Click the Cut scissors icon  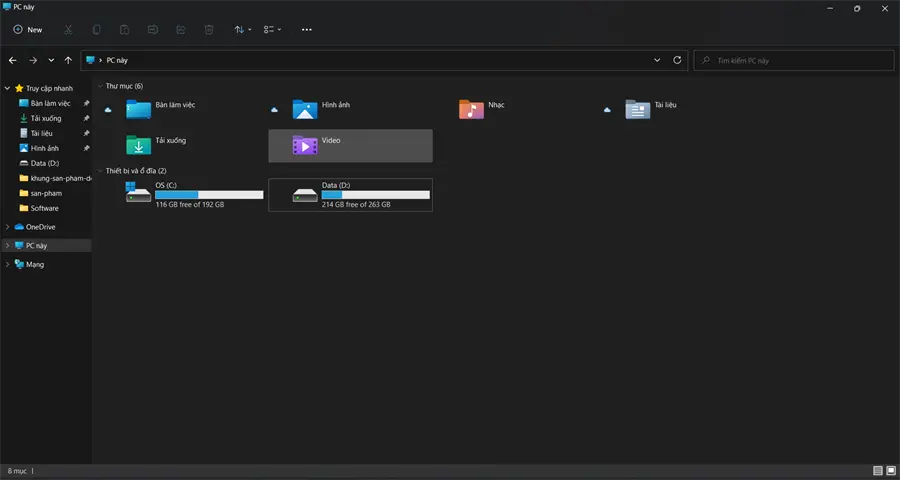(68, 29)
